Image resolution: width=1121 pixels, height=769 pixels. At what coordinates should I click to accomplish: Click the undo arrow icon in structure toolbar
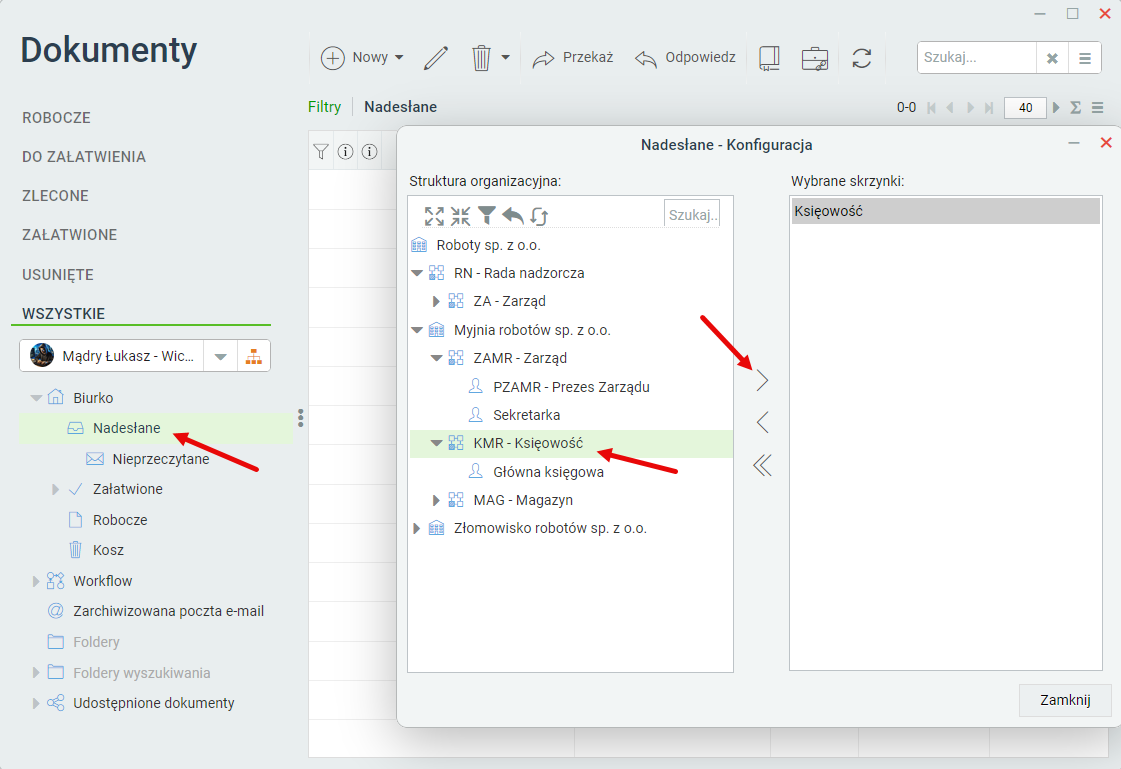click(x=513, y=215)
